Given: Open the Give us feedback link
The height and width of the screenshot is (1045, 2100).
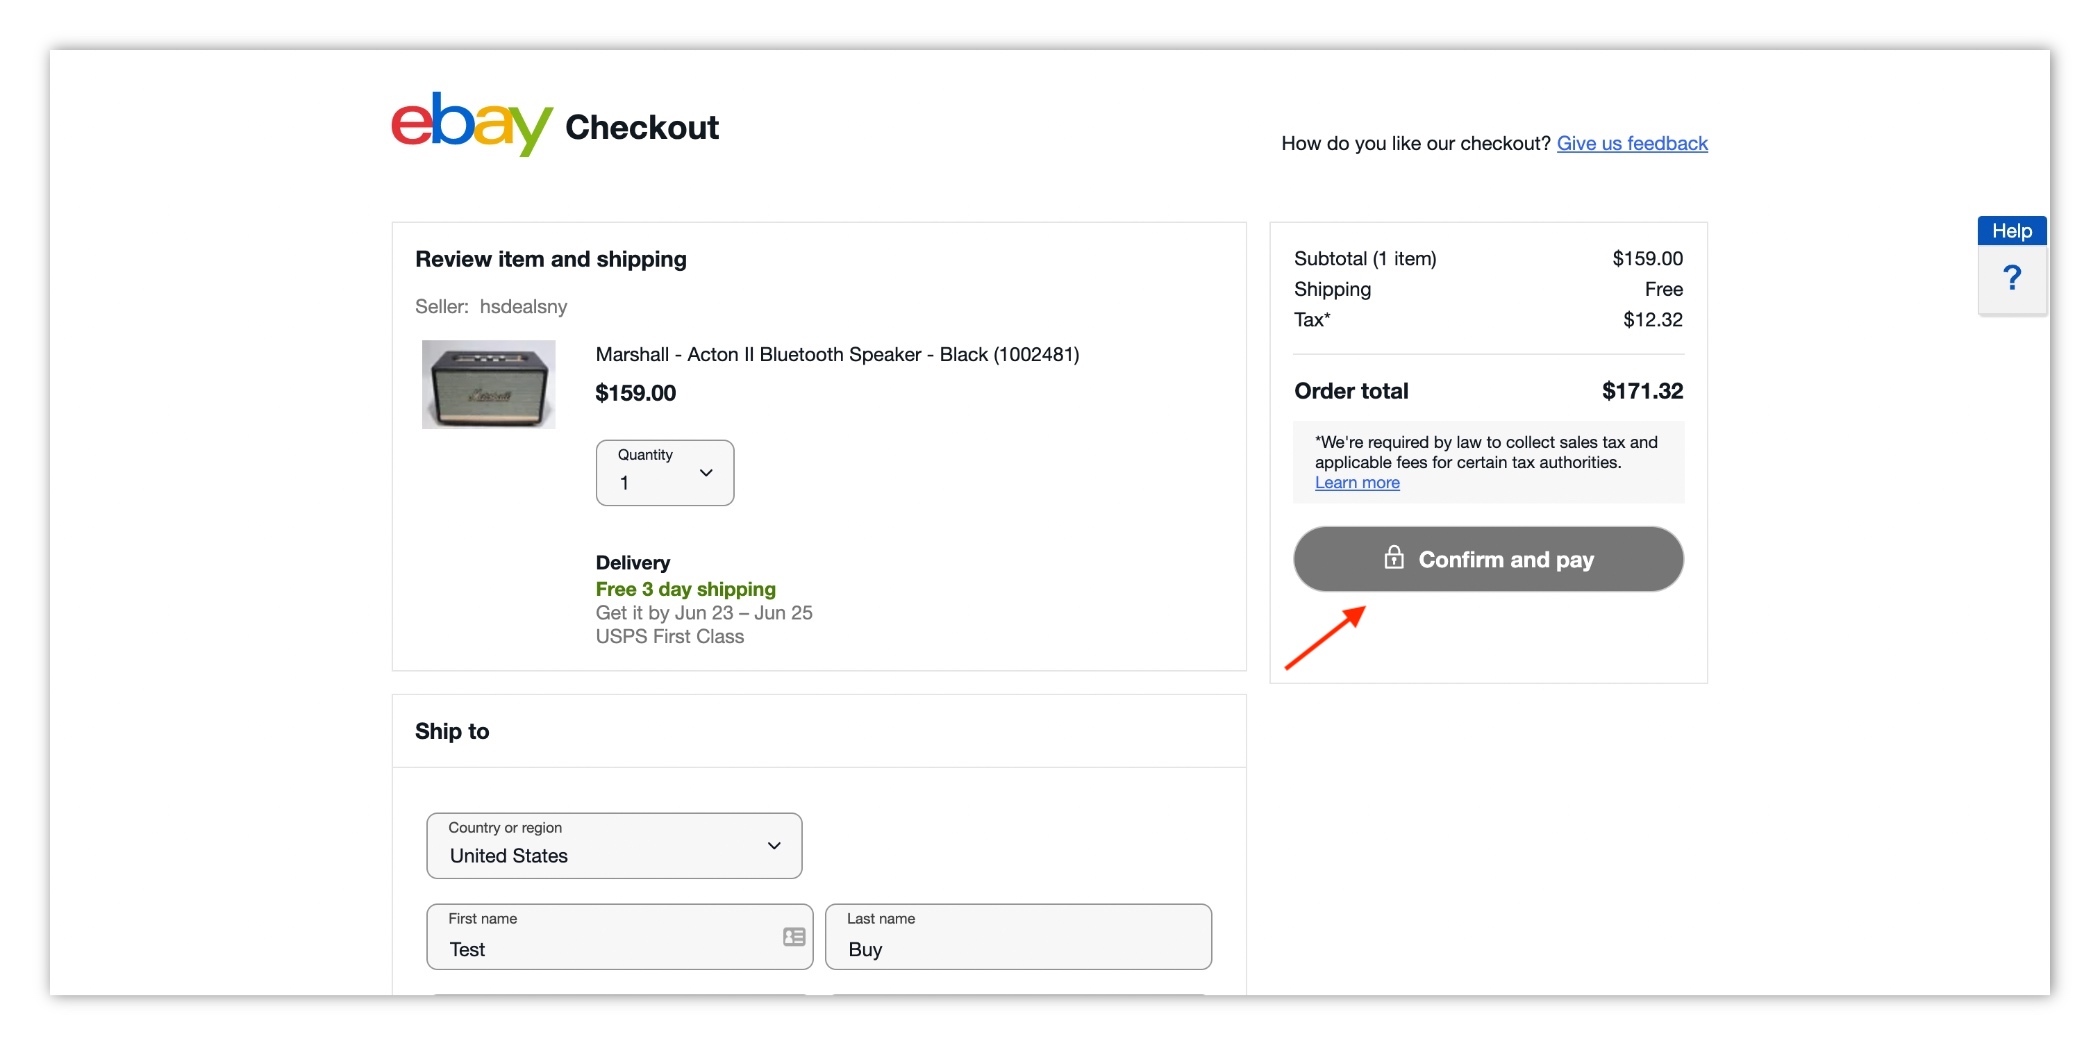Looking at the screenshot, I should 1632,143.
